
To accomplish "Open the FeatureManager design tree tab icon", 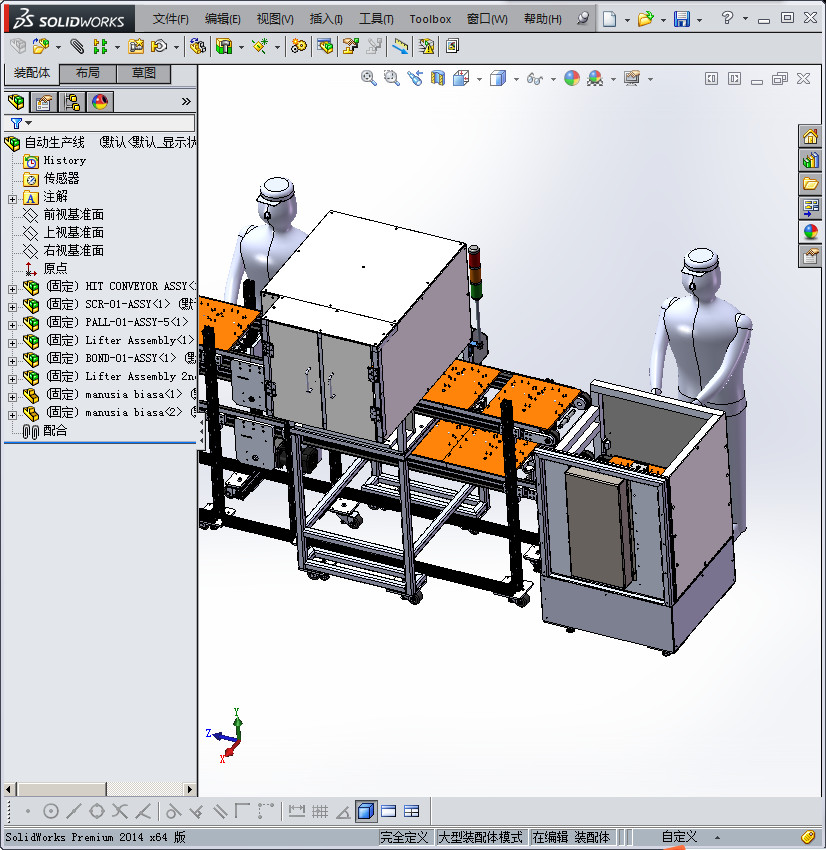I will point(15,101).
